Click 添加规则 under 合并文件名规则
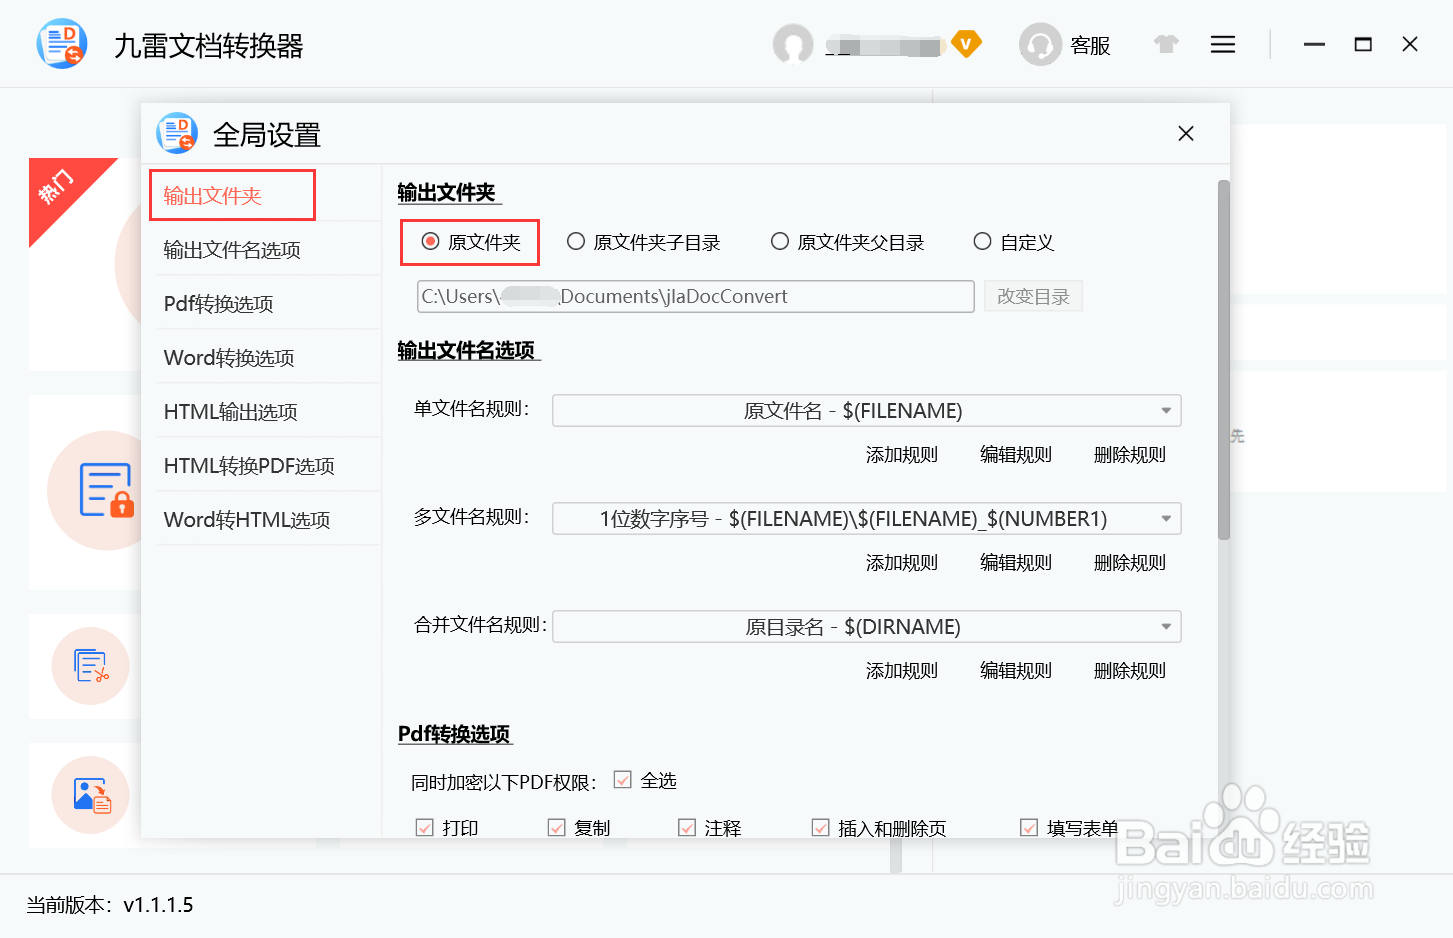The width and height of the screenshot is (1453, 938). (902, 671)
